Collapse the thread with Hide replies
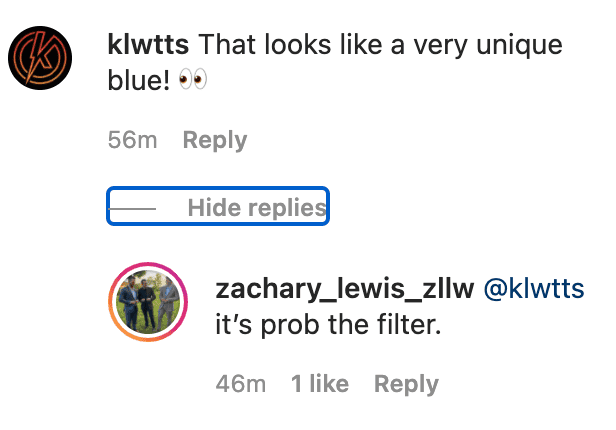The height and width of the screenshot is (430, 616). [218, 206]
